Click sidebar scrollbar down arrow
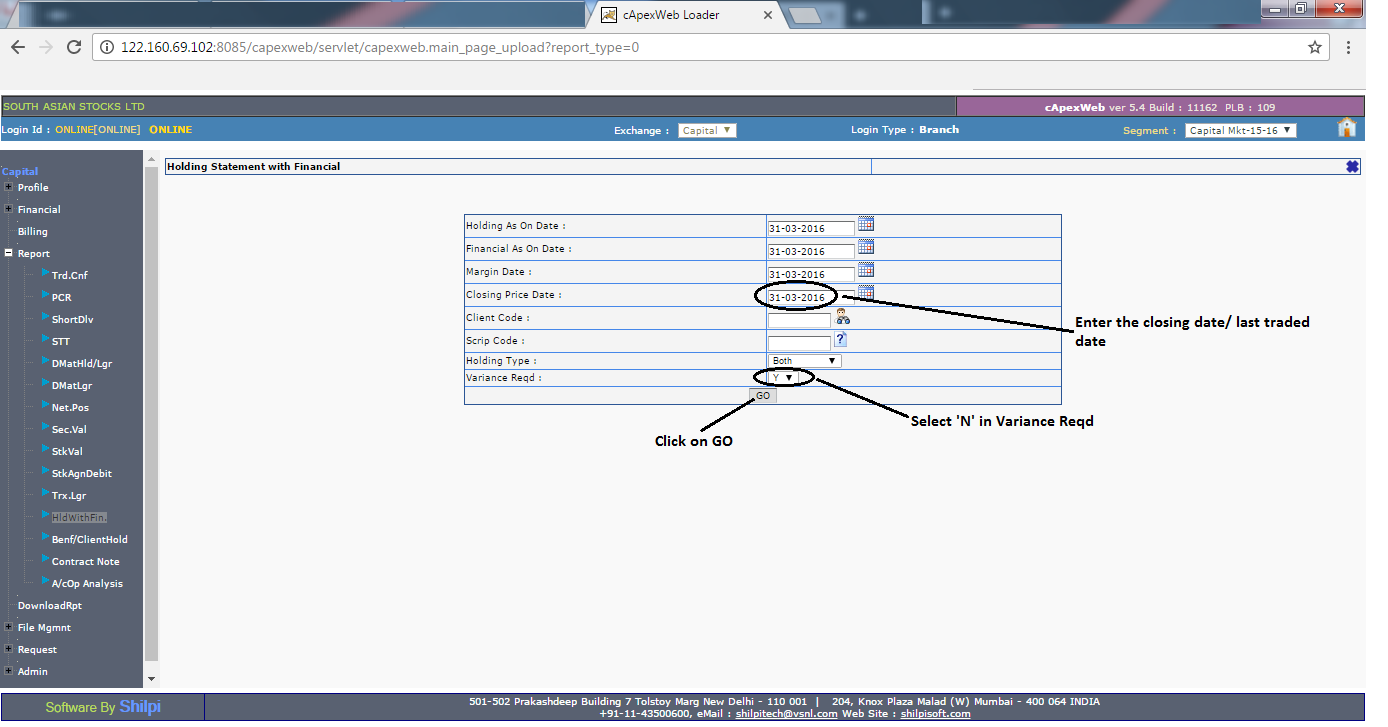Screen dimensions: 1388x727 coord(151,678)
